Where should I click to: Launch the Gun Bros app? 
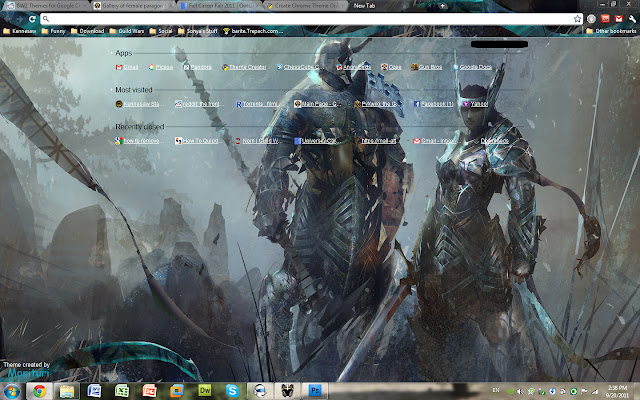tap(427, 67)
